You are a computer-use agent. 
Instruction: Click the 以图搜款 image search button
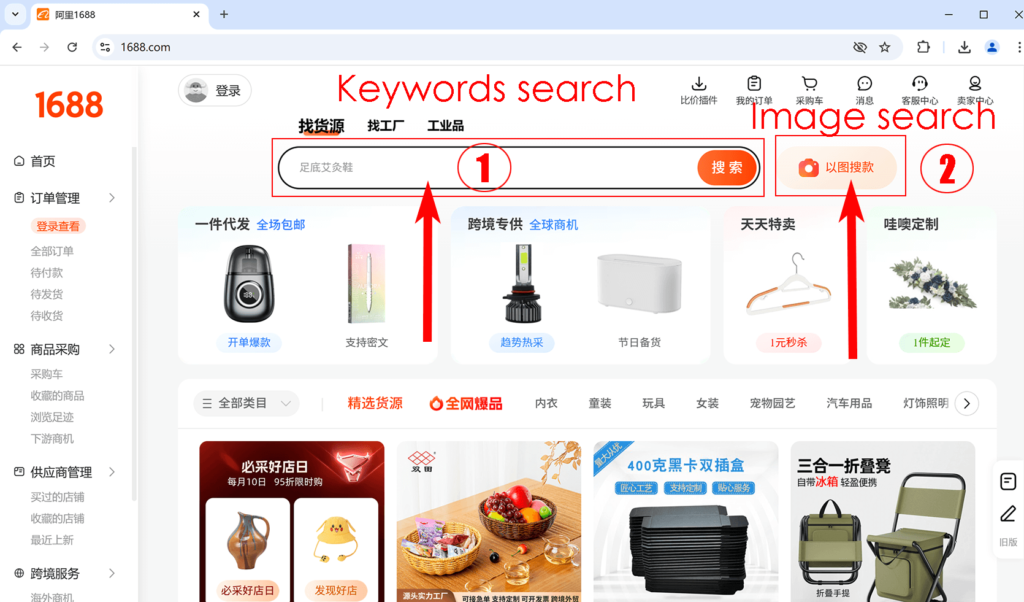point(836,168)
